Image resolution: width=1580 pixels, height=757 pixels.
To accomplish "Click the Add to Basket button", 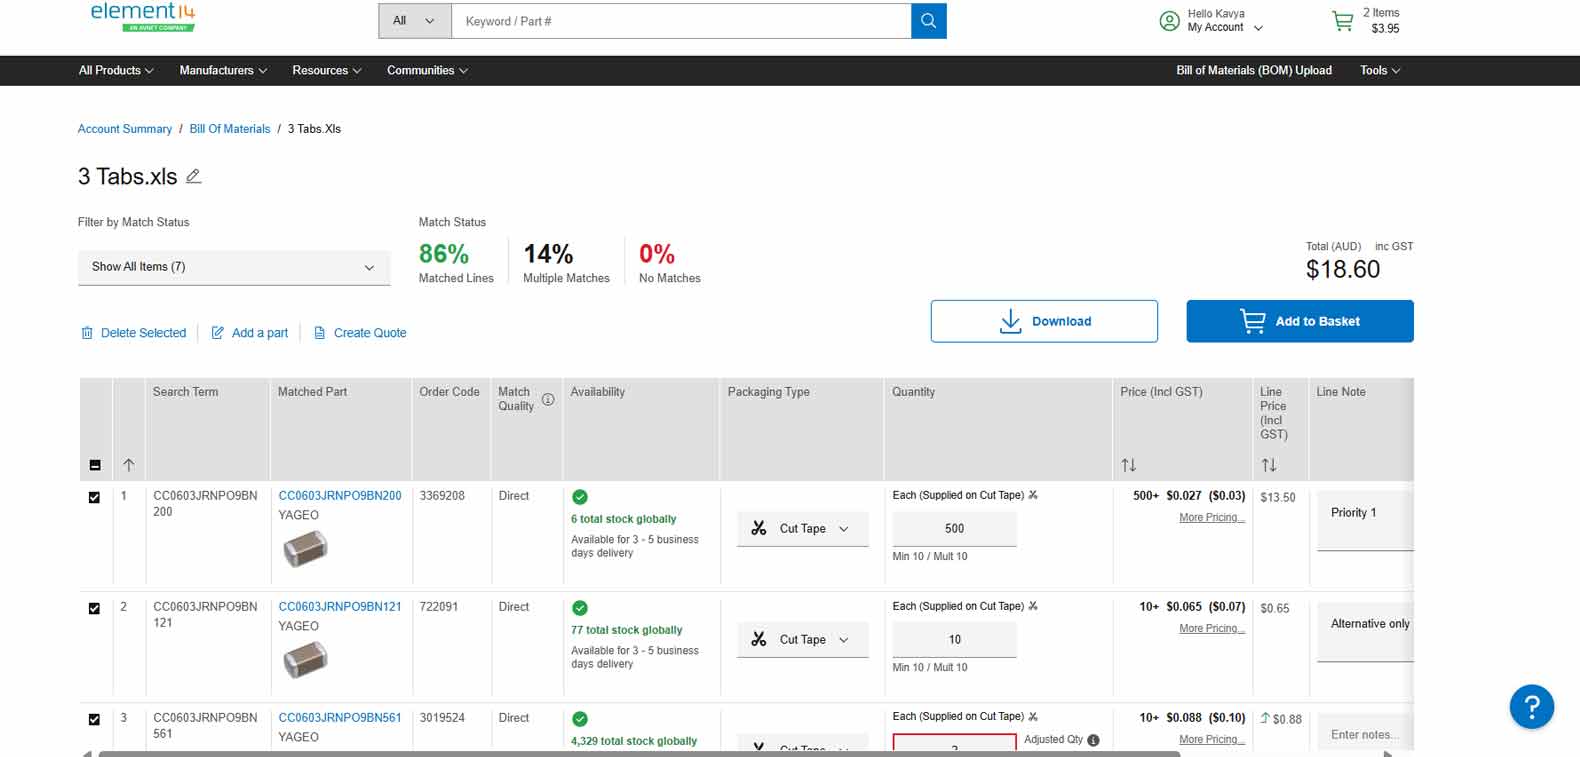I will coord(1299,321).
